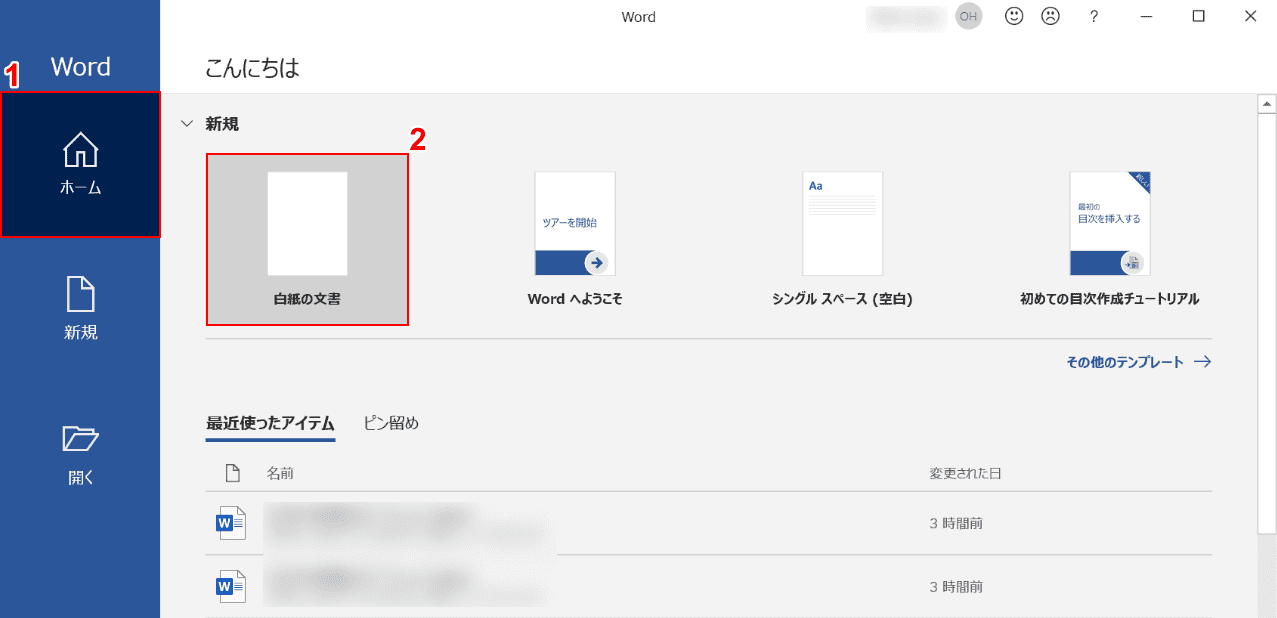1277x618 pixels.
Task: Close the Word window
Action: point(1250,16)
